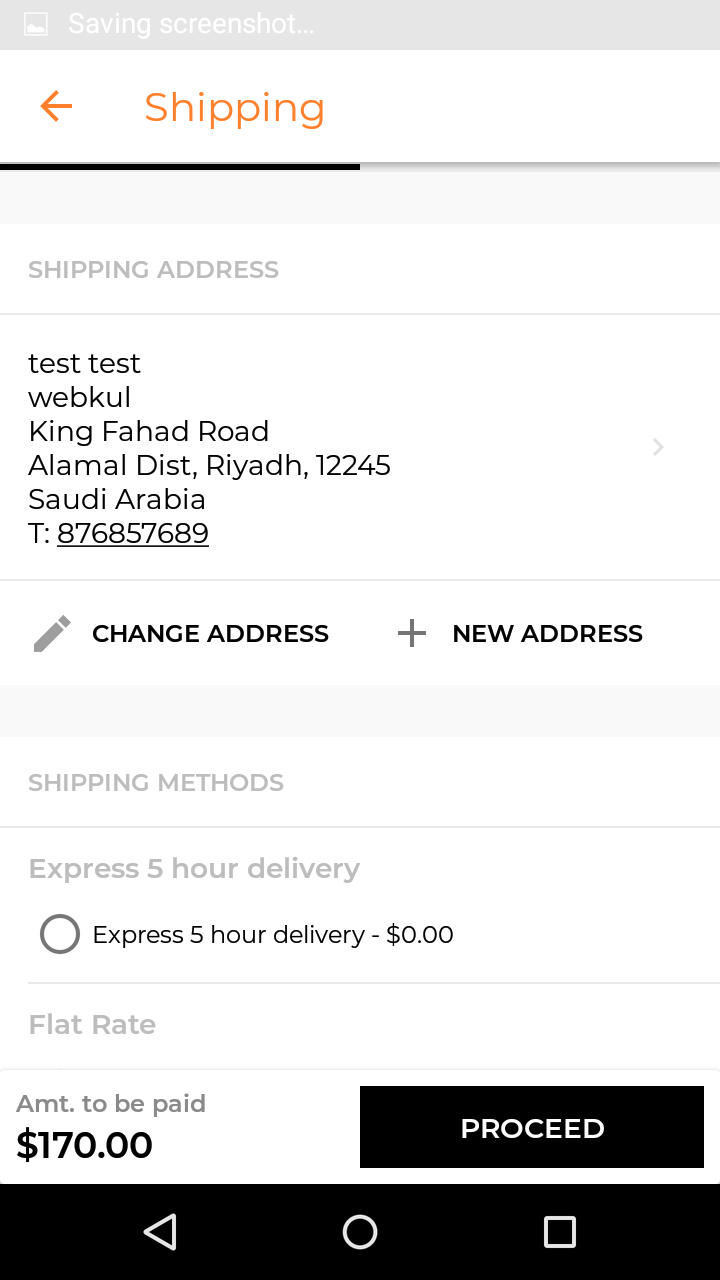Select Express 5 hour delivery radio button
The width and height of the screenshot is (720, 1280).
pyautogui.click(x=60, y=935)
